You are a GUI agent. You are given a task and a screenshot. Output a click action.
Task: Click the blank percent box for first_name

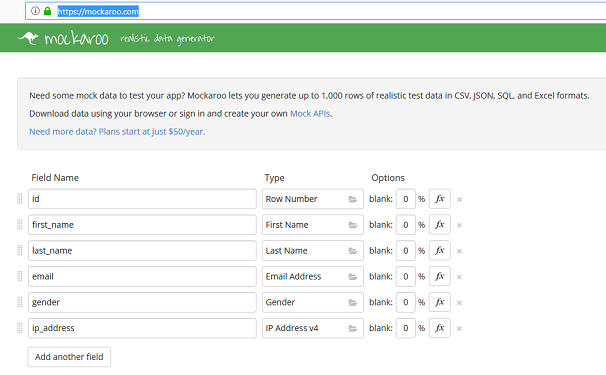coord(405,225)
